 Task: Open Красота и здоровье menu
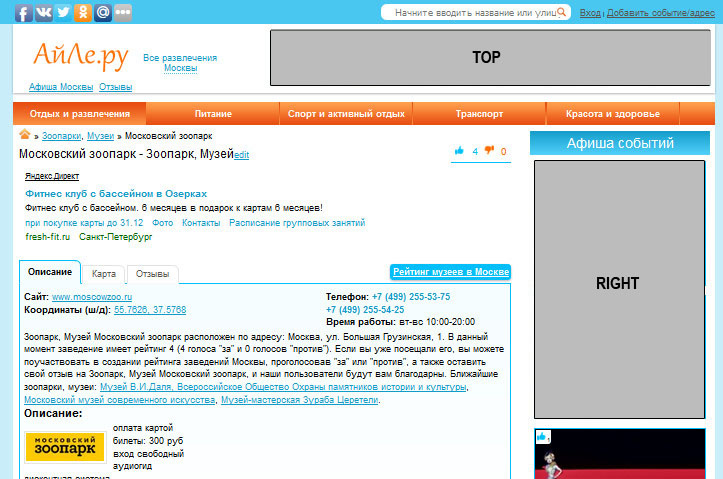coord(613,114)
